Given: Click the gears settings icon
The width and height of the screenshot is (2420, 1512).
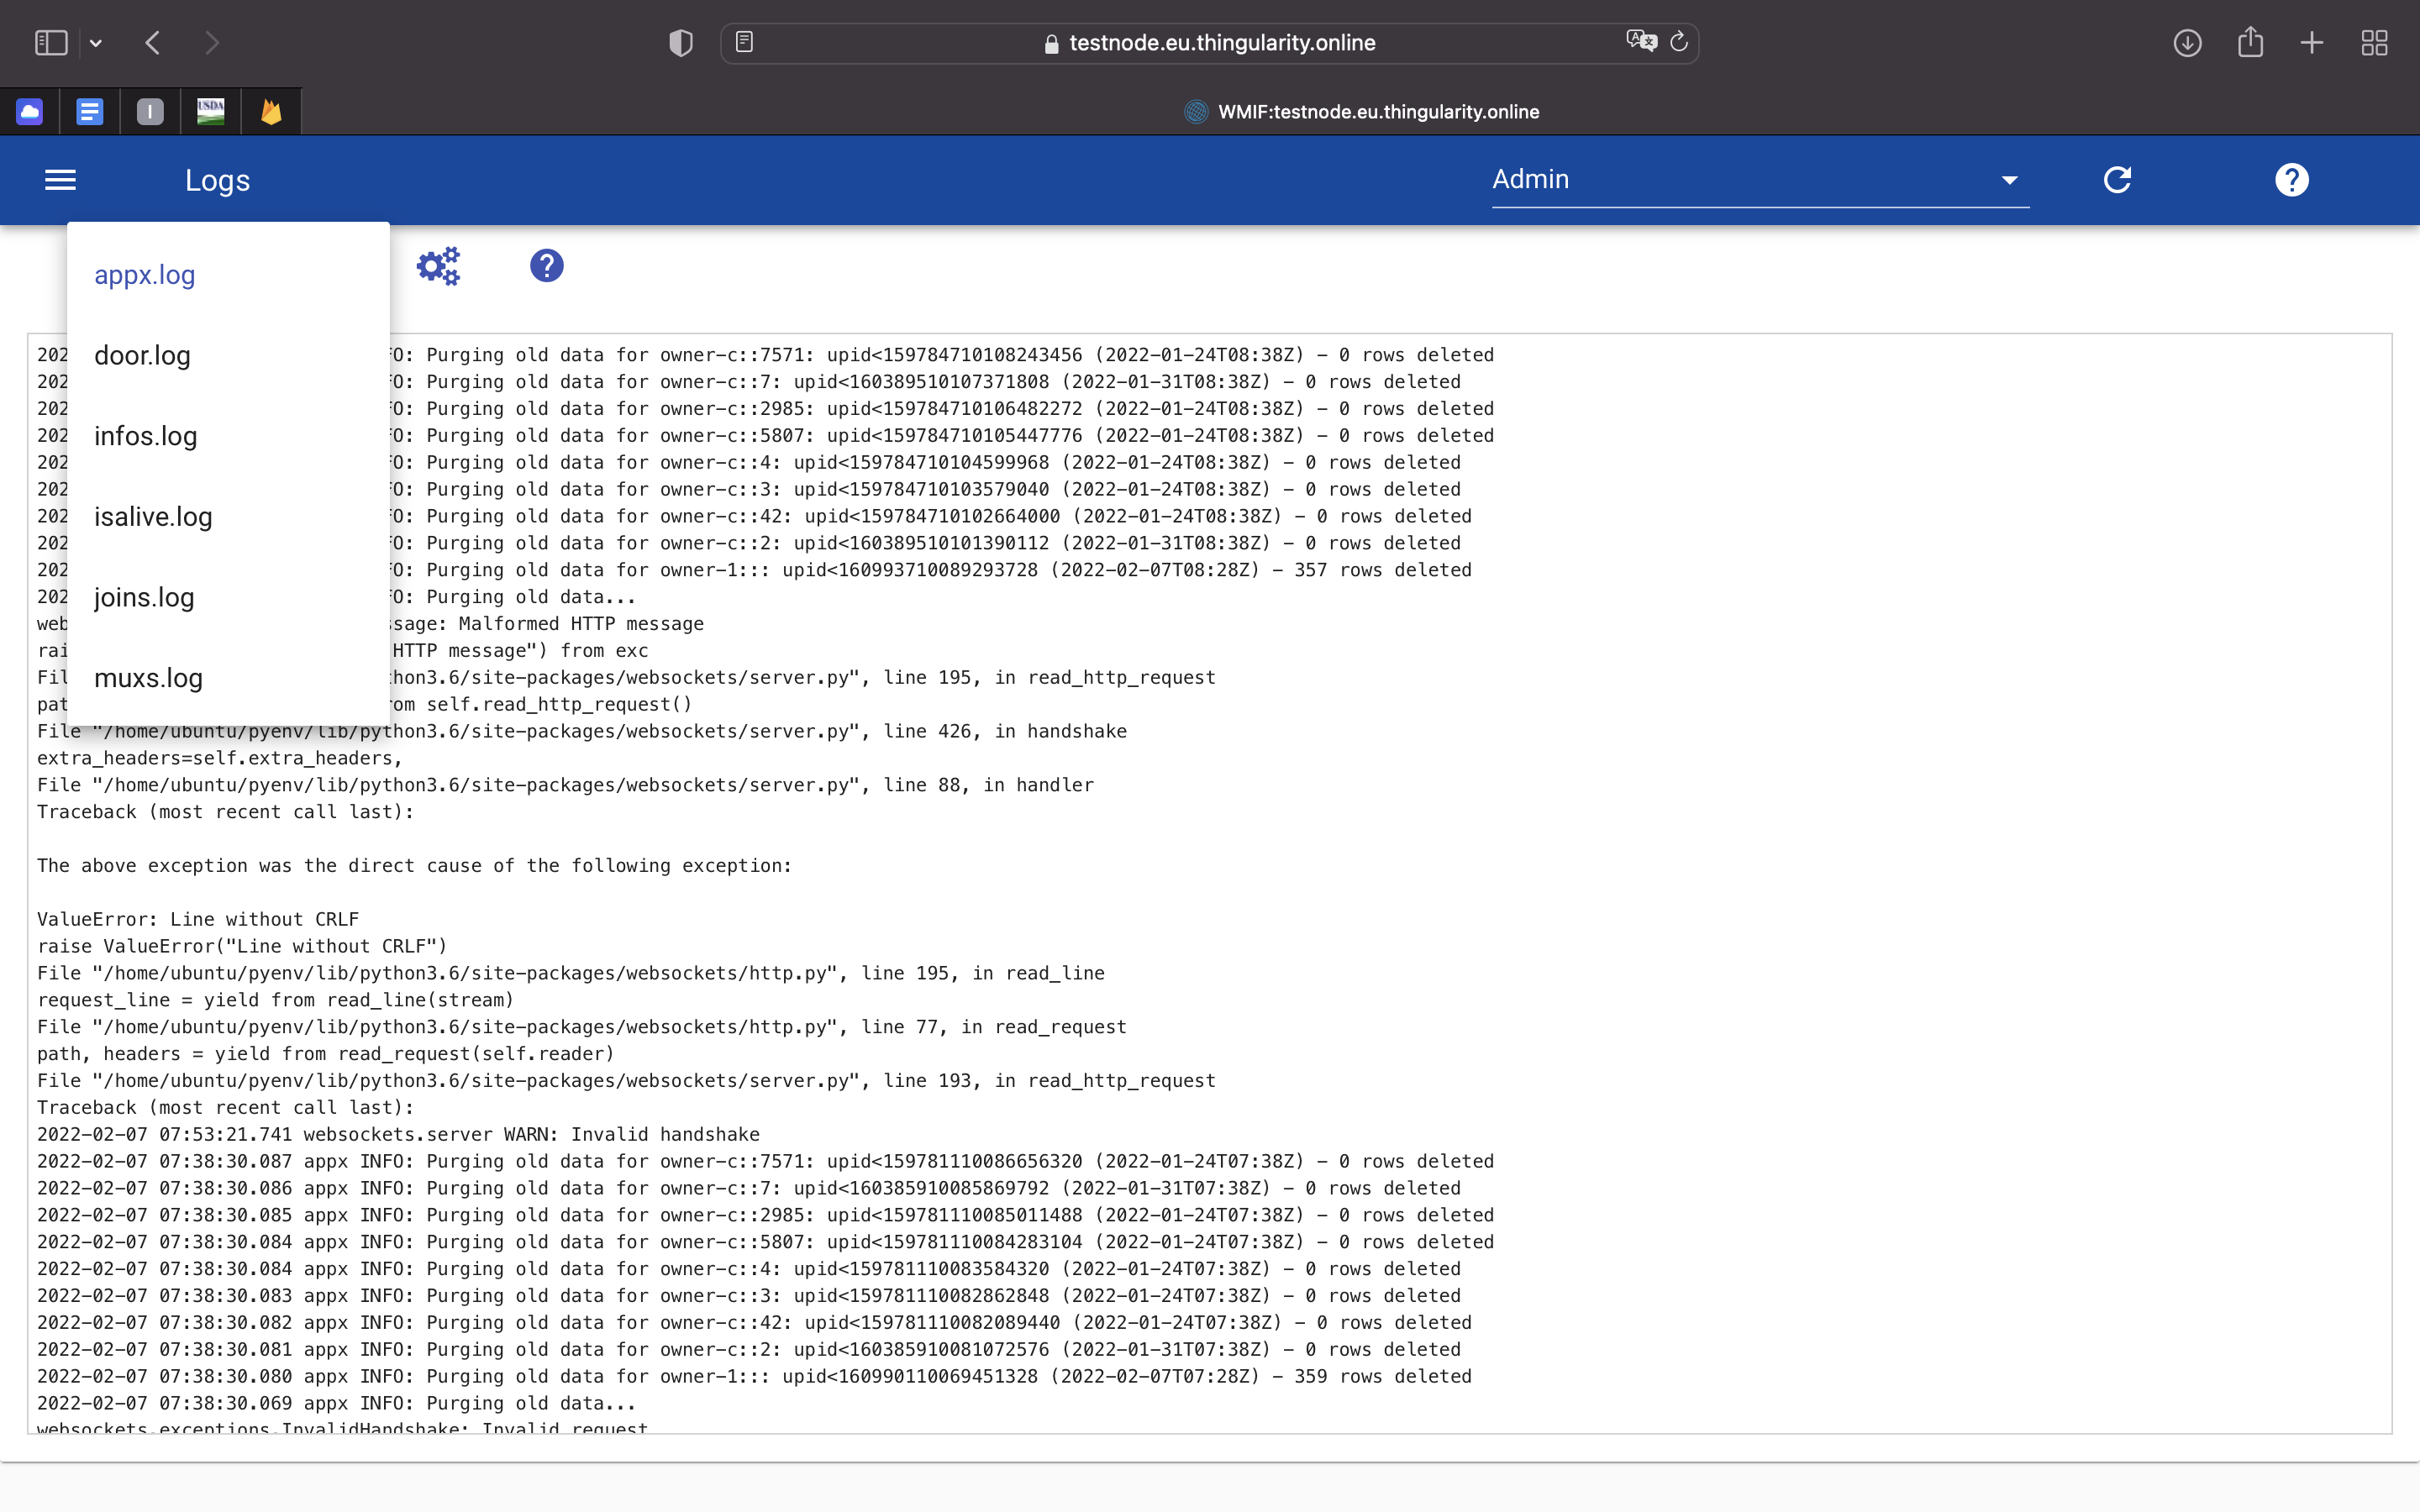Looking at the screenshot, I should (438, 266).
